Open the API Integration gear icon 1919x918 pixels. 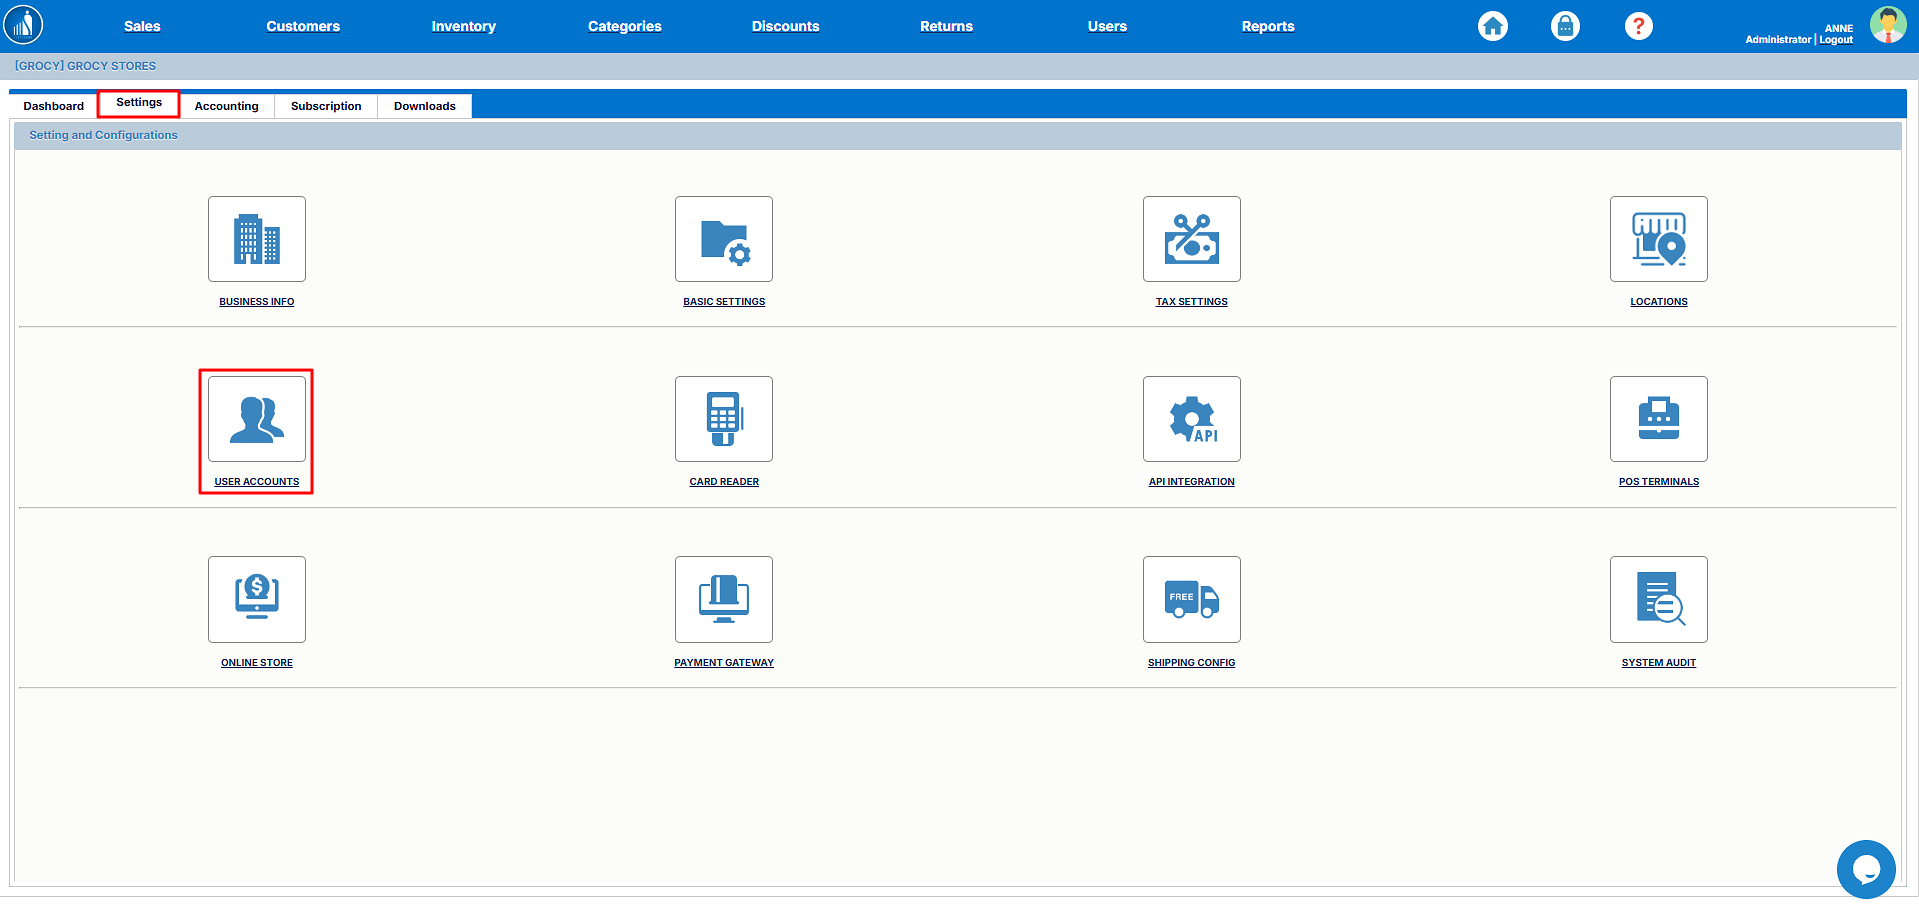(x=1191, y=419)
